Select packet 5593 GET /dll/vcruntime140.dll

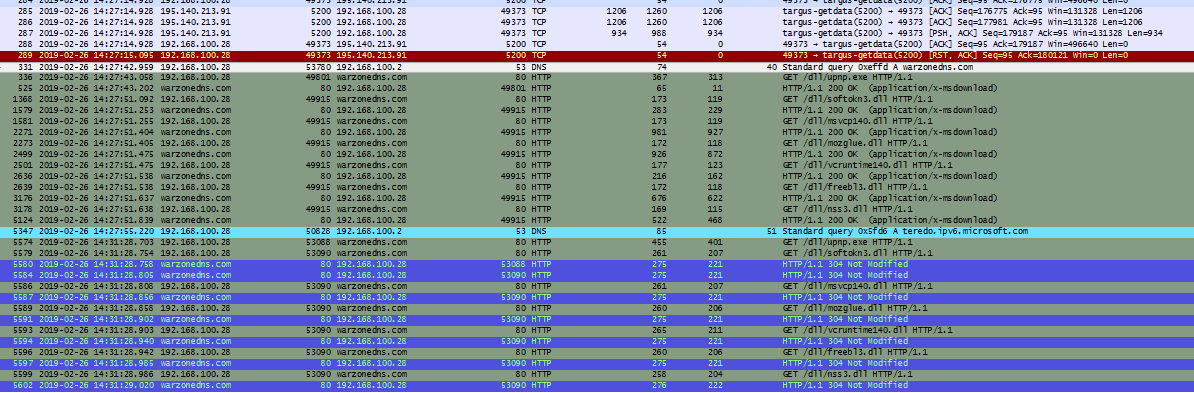tap(597, 330)
